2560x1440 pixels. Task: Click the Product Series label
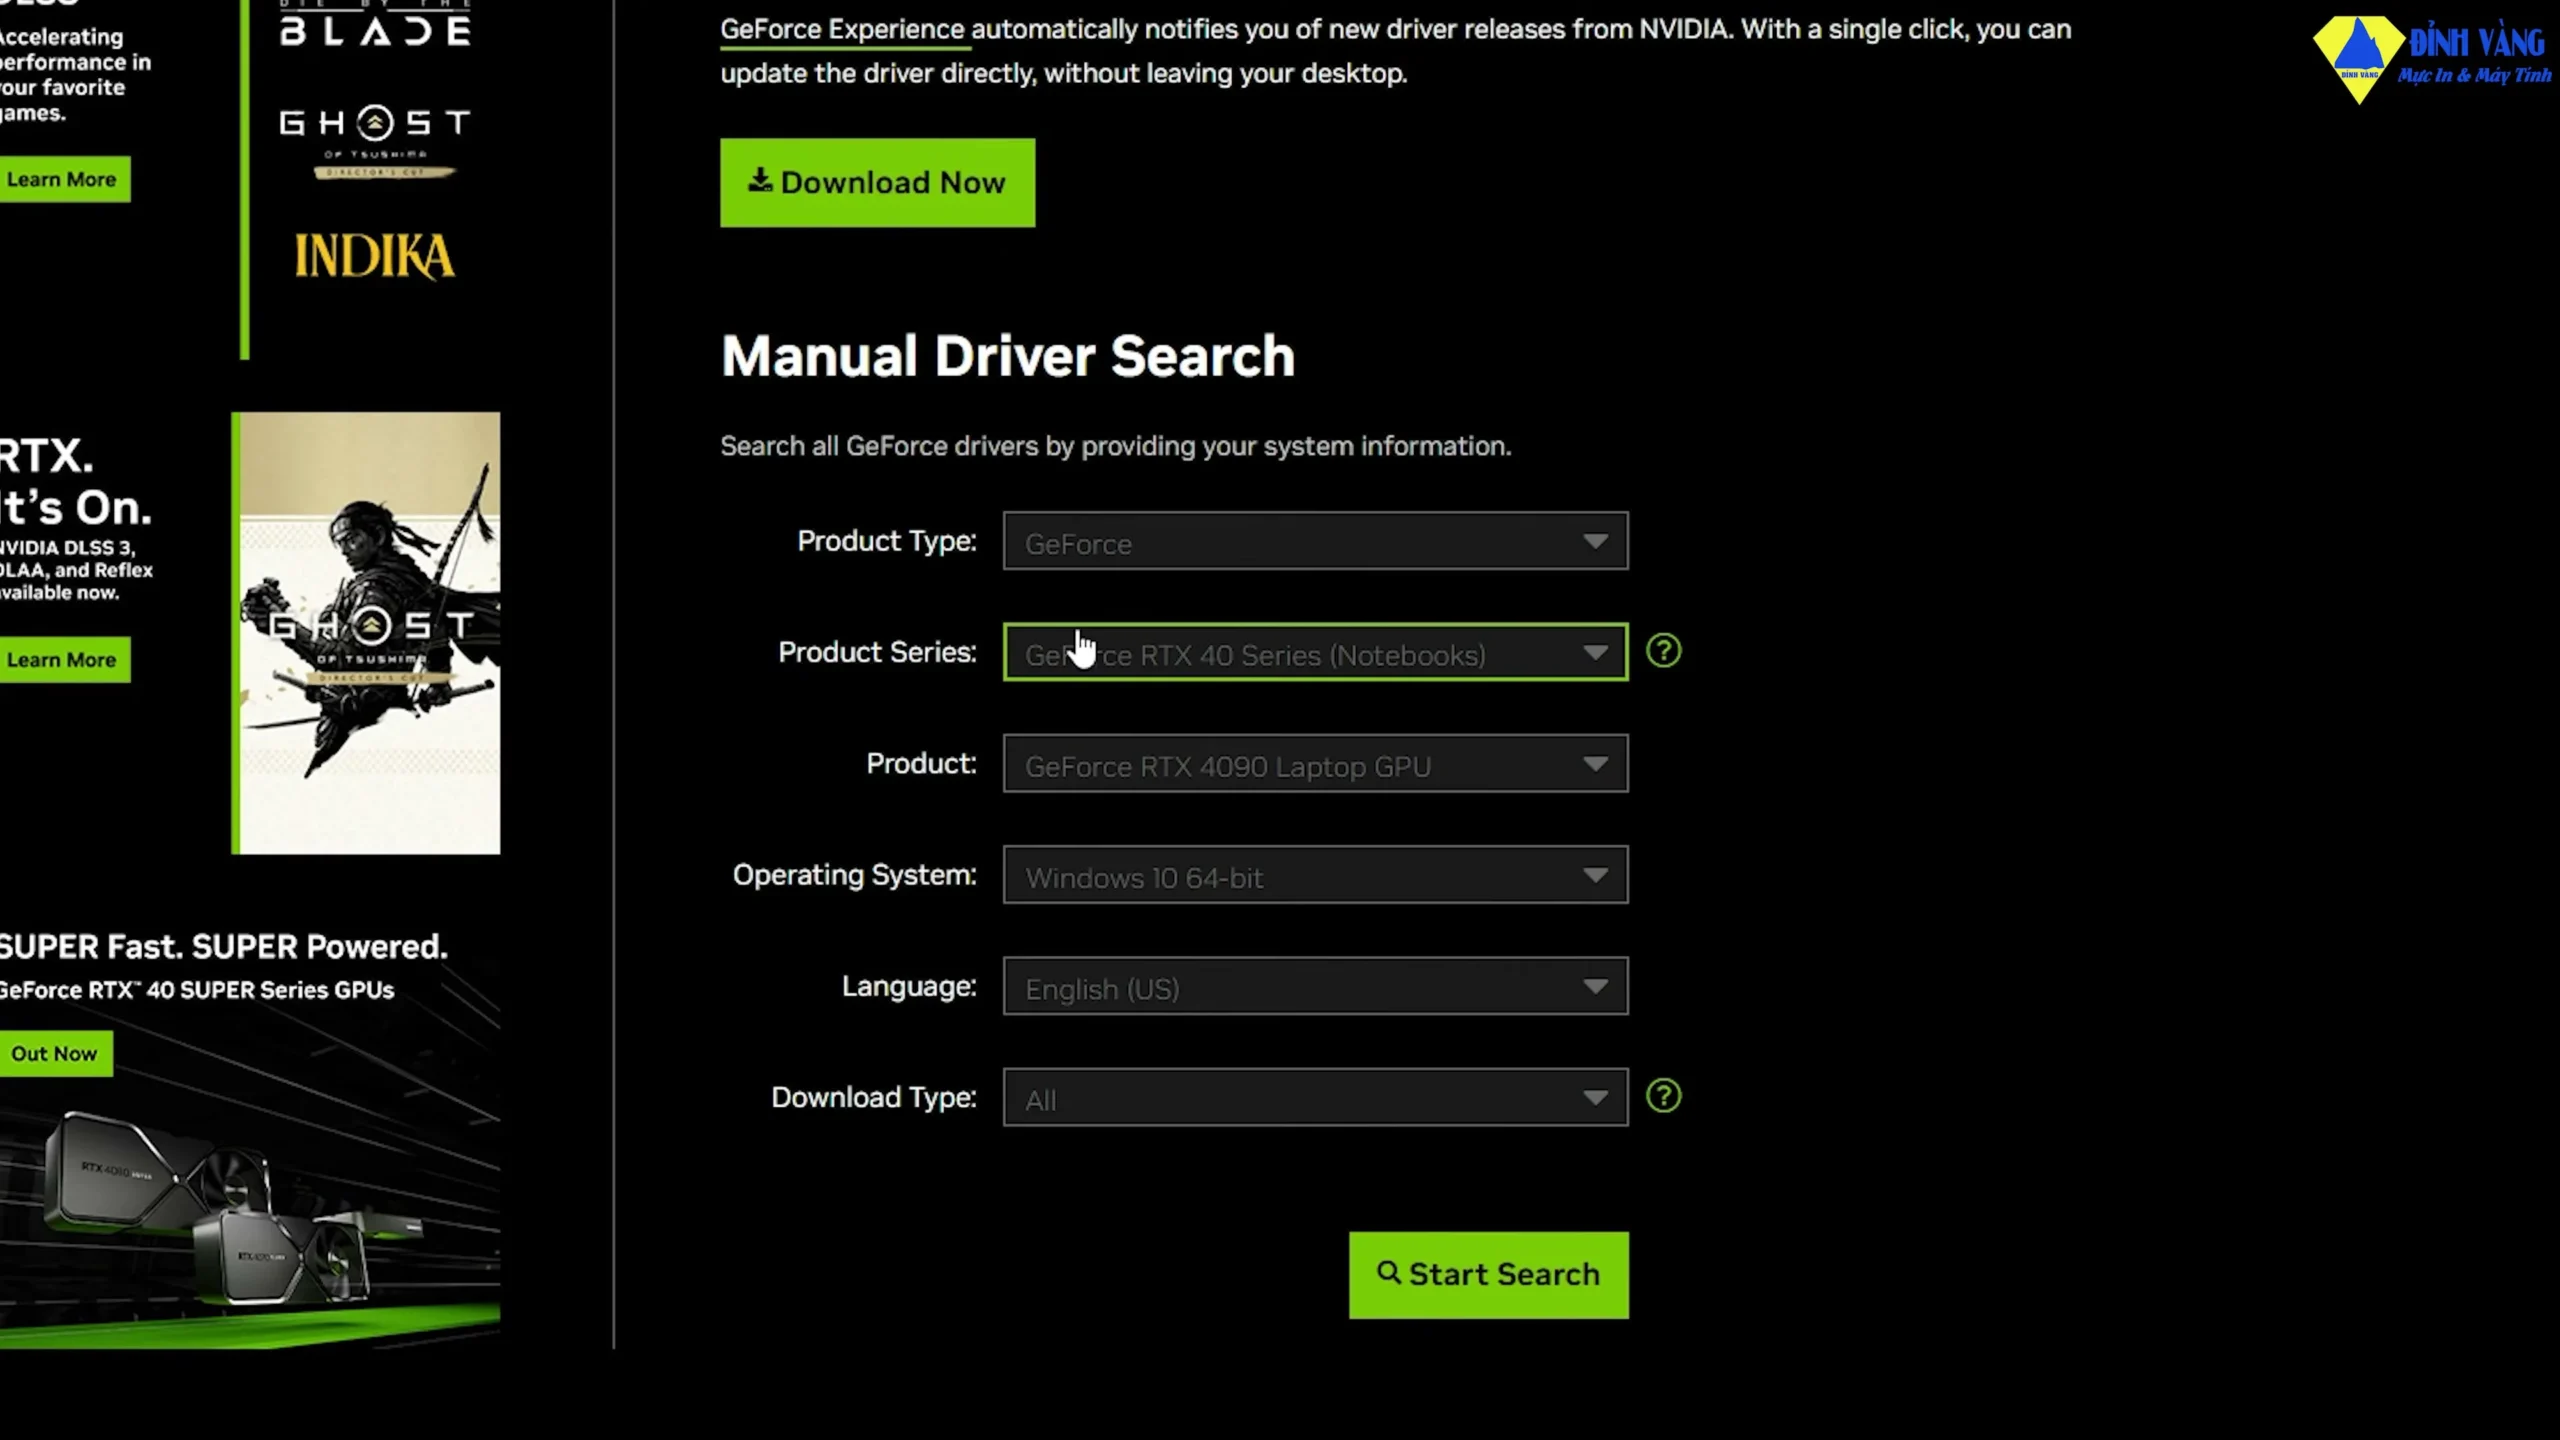[x=877, y=652]
